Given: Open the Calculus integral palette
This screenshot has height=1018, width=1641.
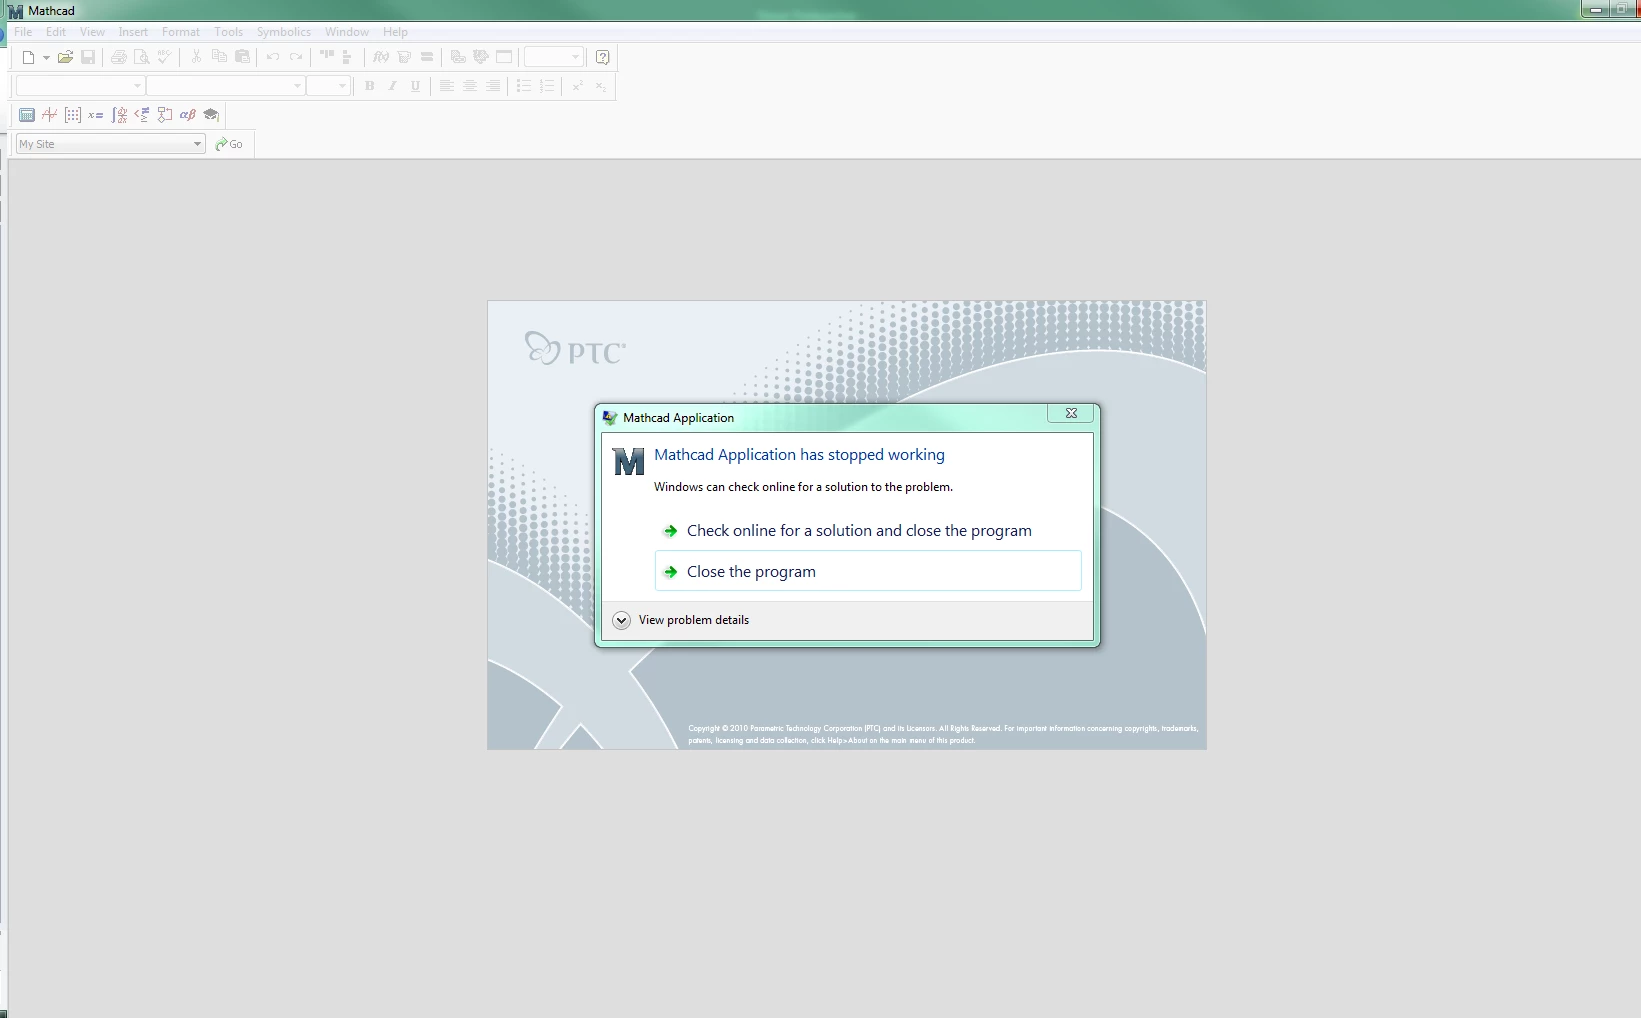Looking at the screenshot, I should coord(119,115).
